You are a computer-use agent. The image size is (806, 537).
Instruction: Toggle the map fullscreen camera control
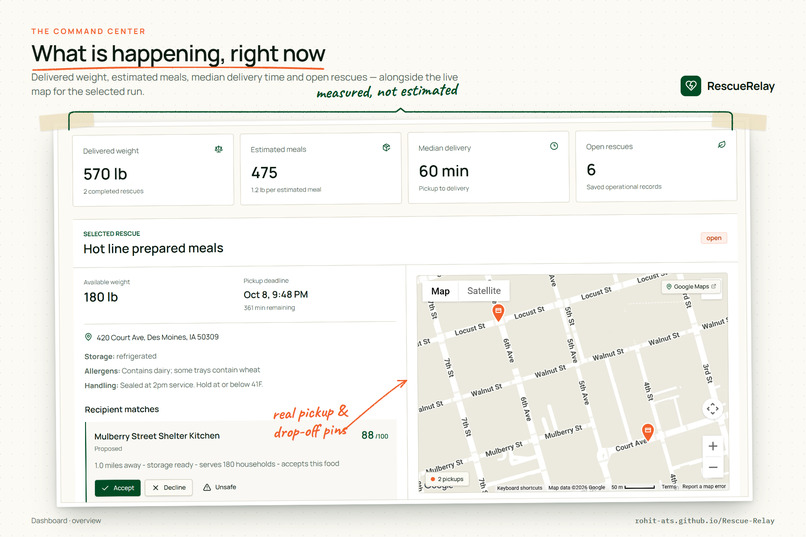(x=712, y=409)
